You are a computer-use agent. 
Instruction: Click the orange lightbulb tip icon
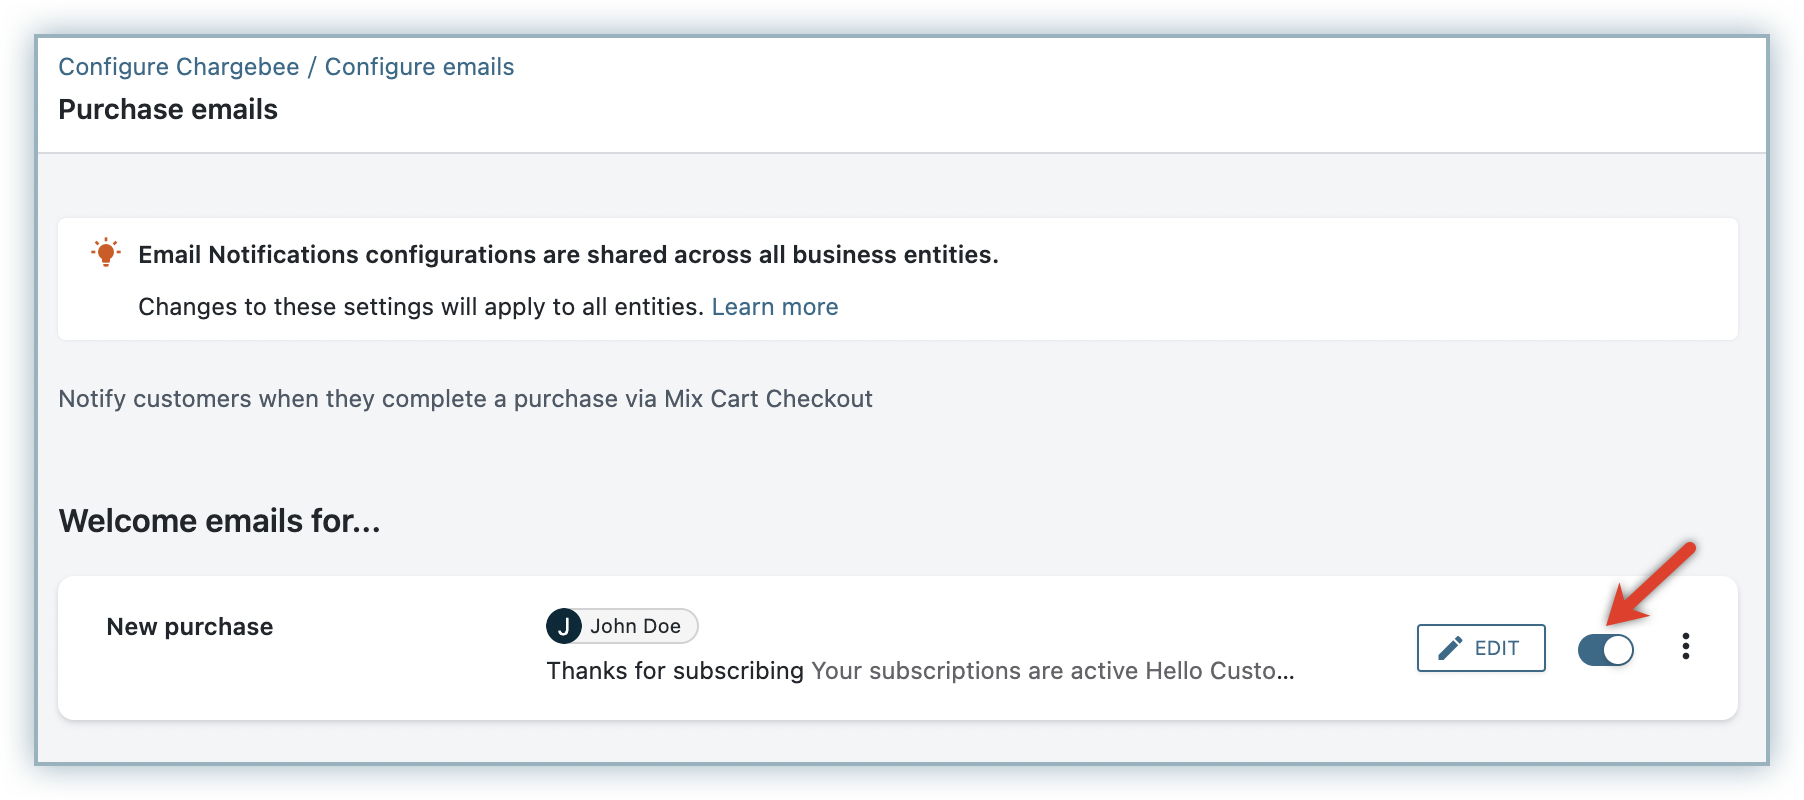point(106,253)
